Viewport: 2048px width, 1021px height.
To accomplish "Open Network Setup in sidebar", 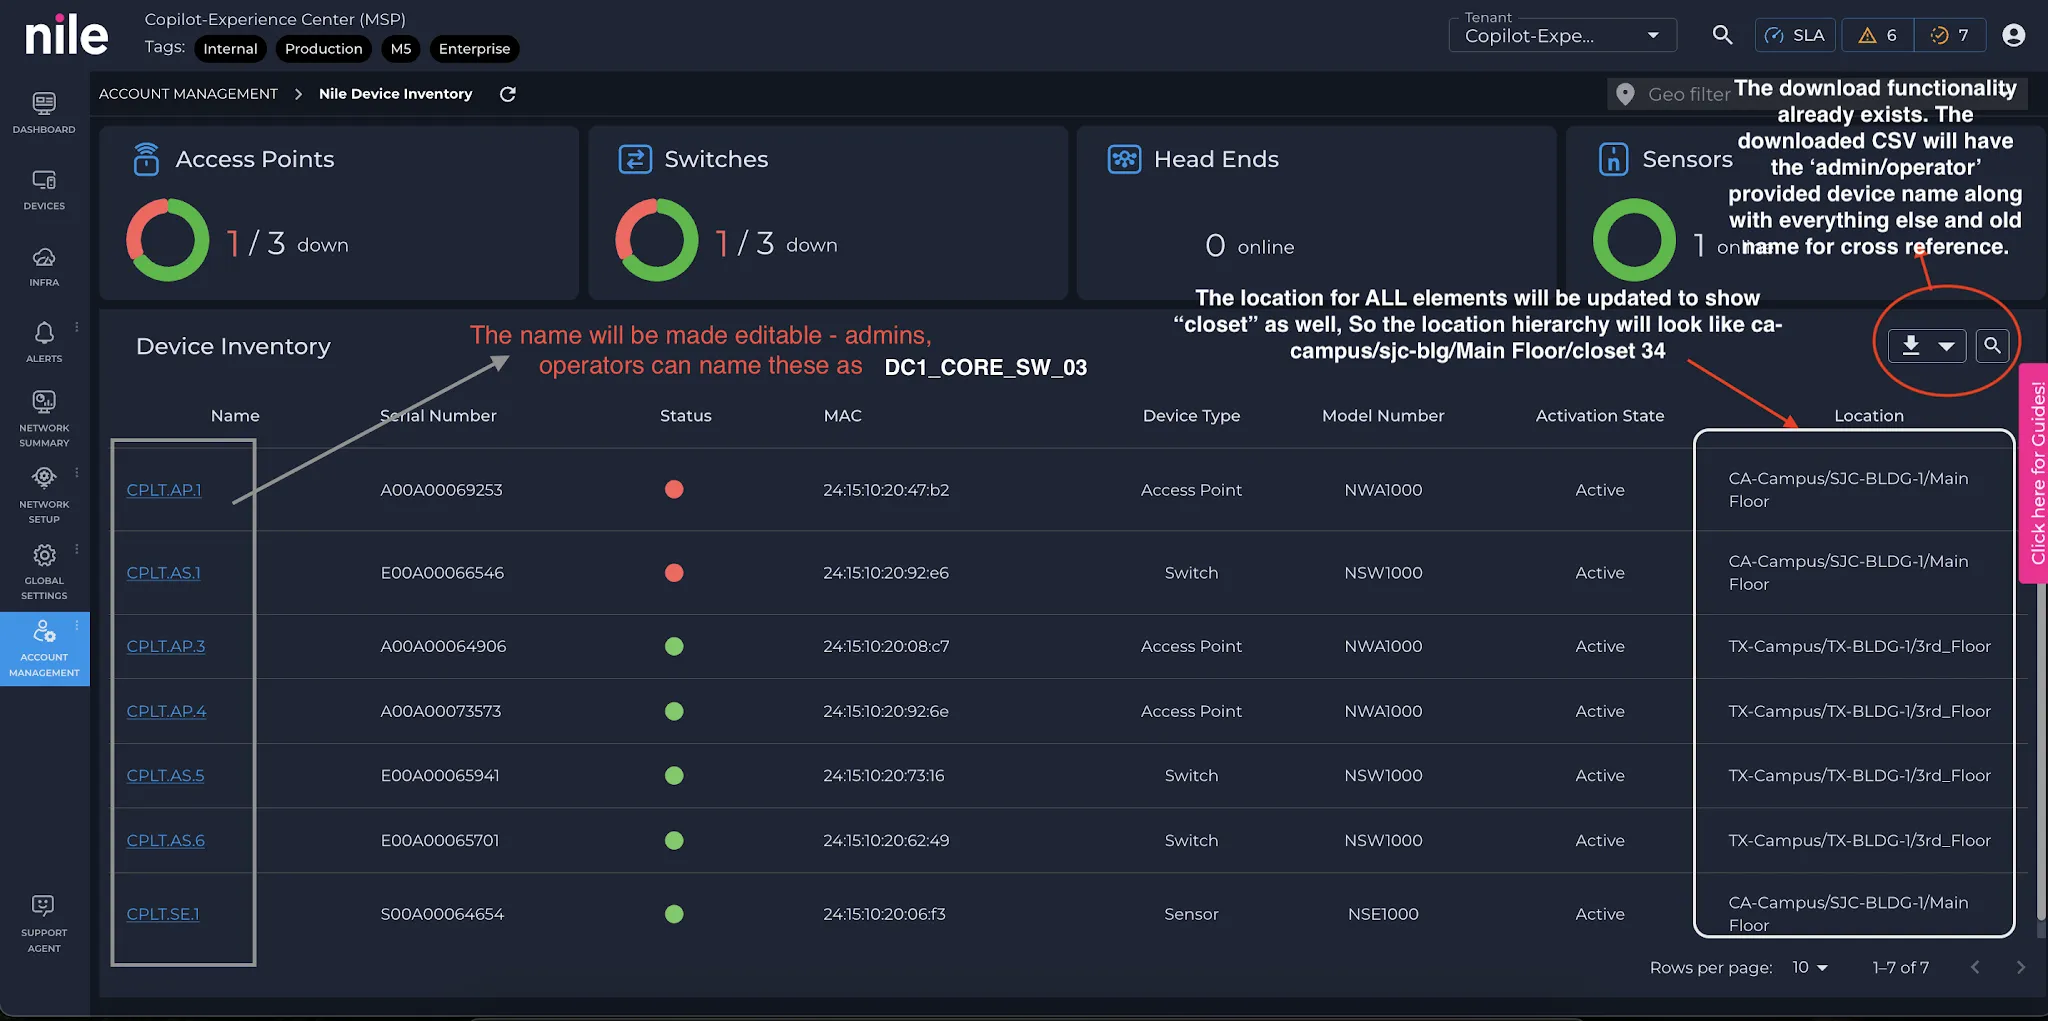I will pos(44,495).
